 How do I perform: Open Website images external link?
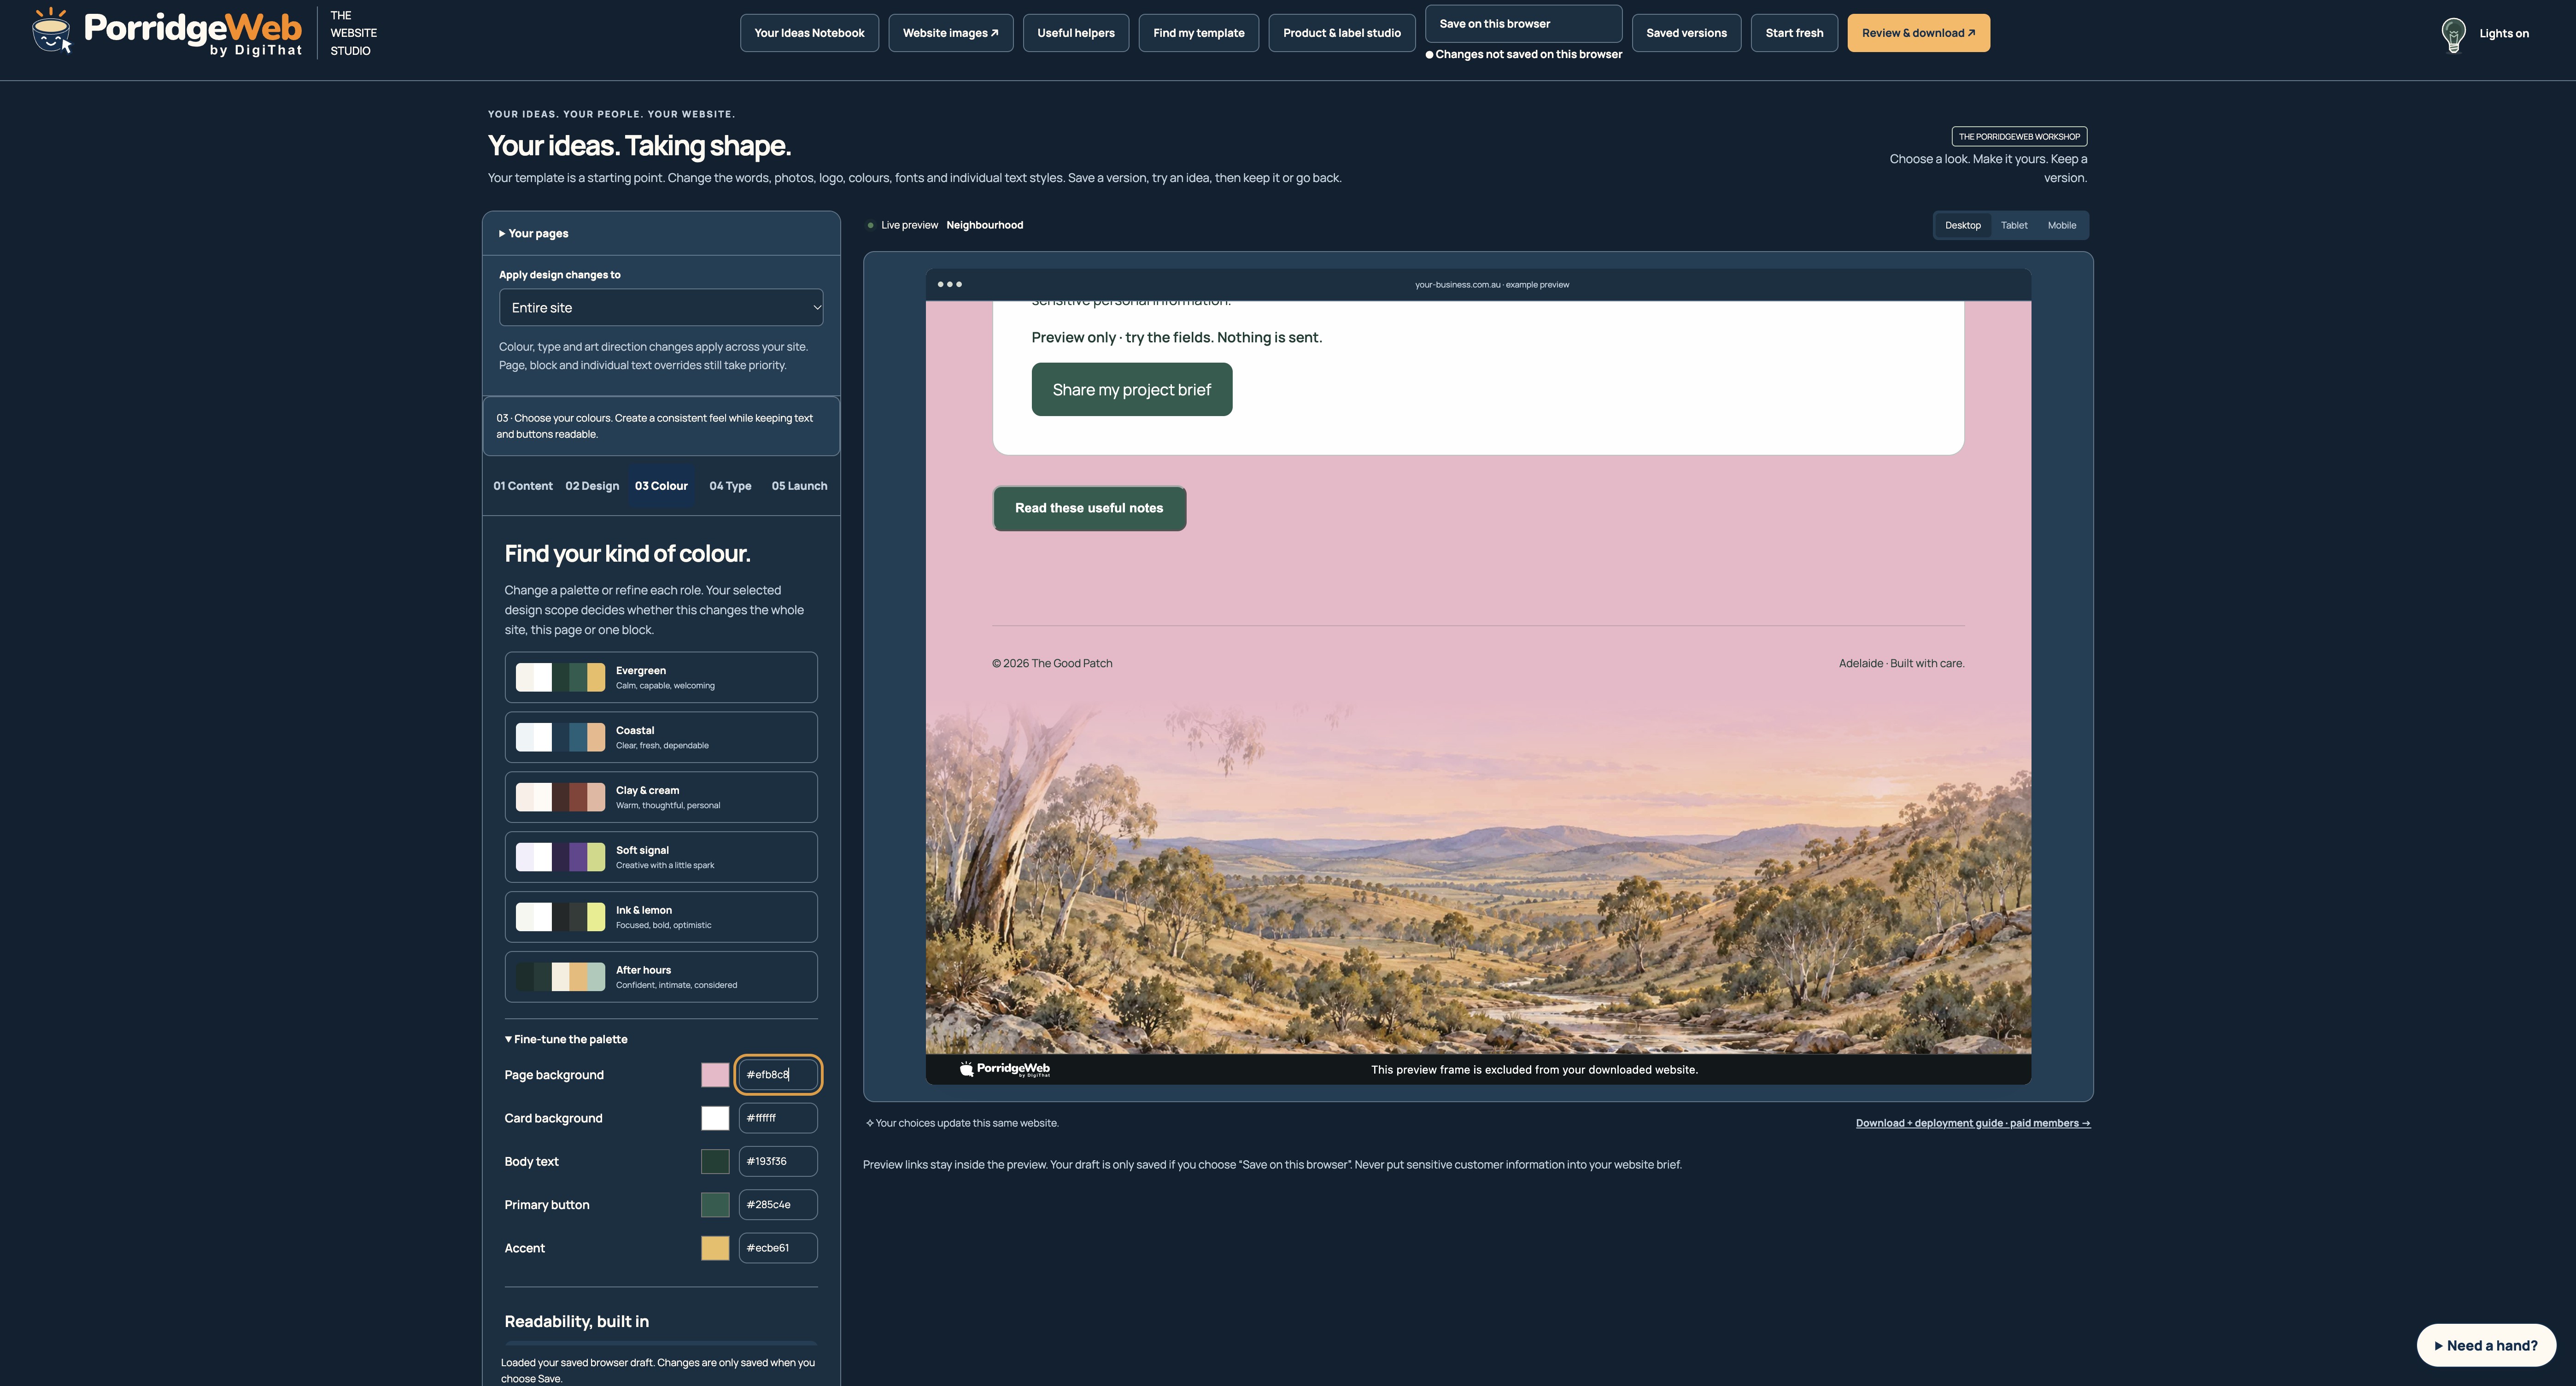pyautogui.click(x=950, y=33)
